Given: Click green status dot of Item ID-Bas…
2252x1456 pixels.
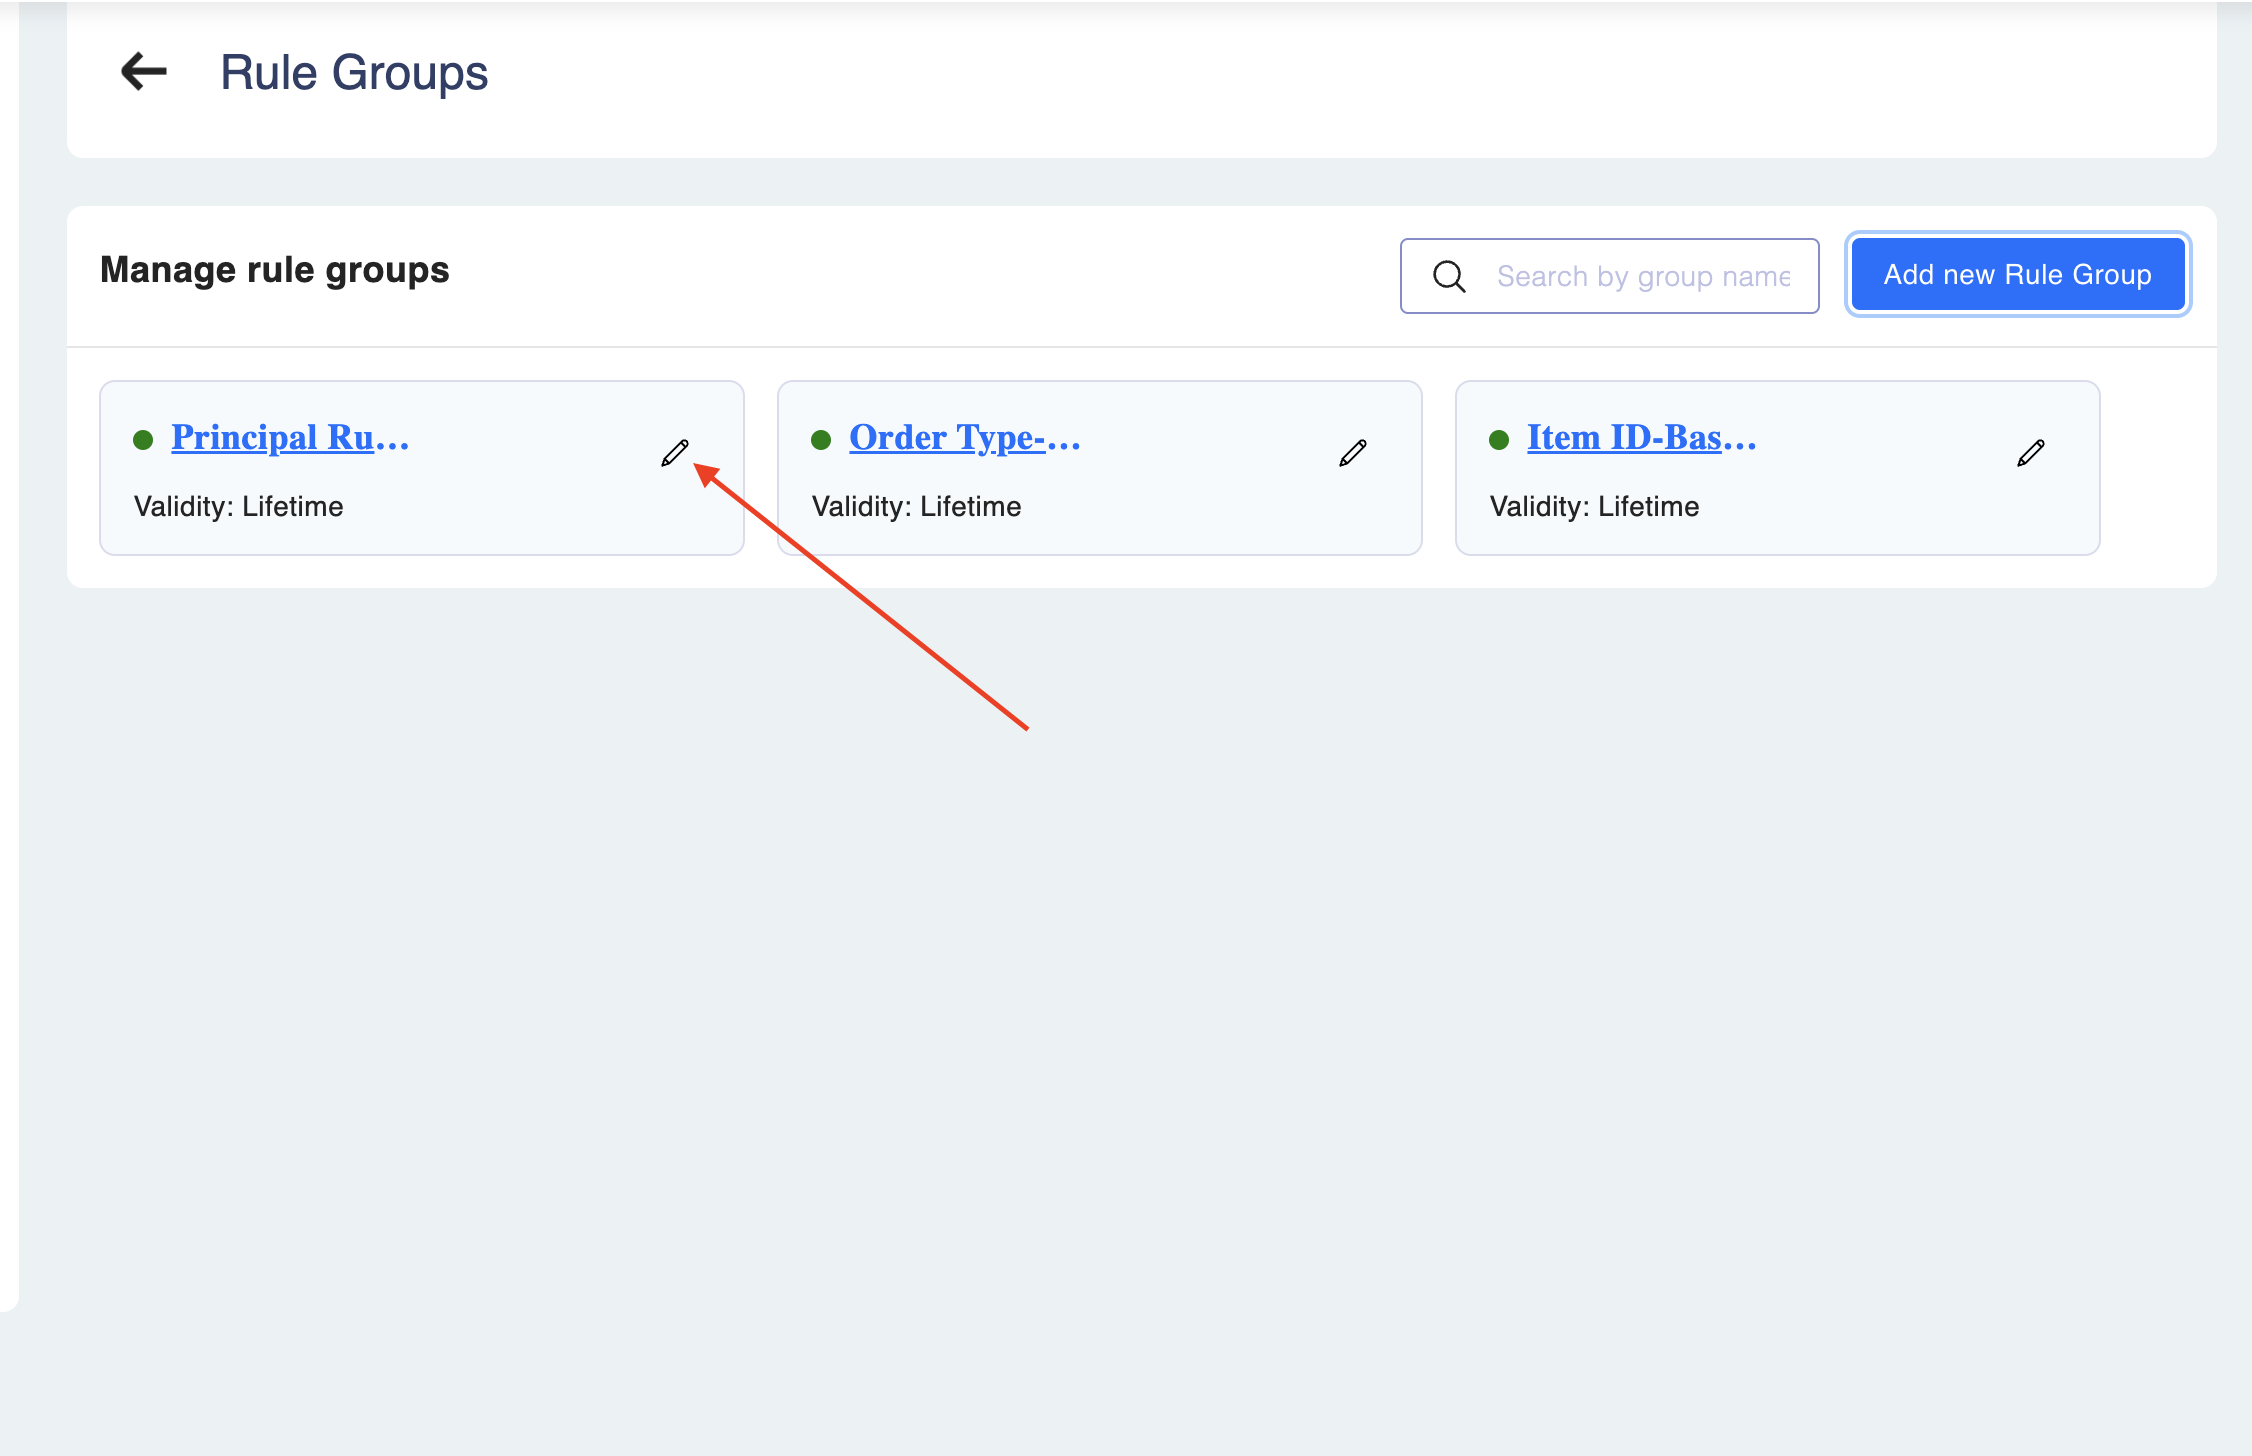Looking at the screenshot, I should point(1499,440).
